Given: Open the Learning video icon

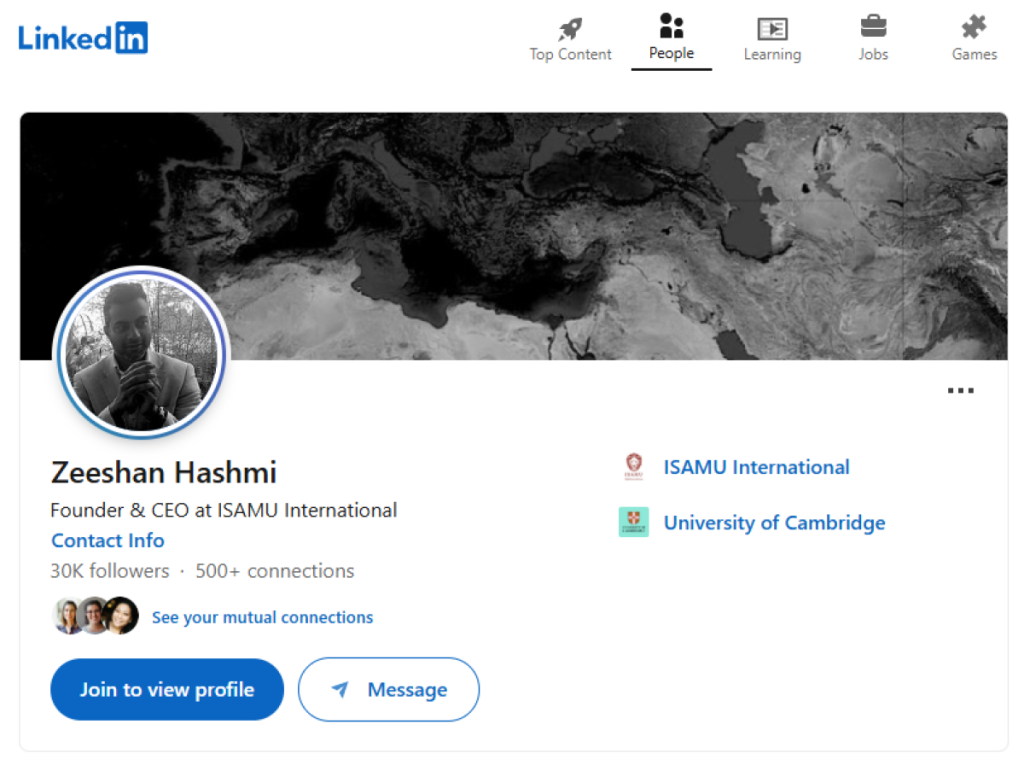Looking at the screenshot, I should (x=772, y=29).
